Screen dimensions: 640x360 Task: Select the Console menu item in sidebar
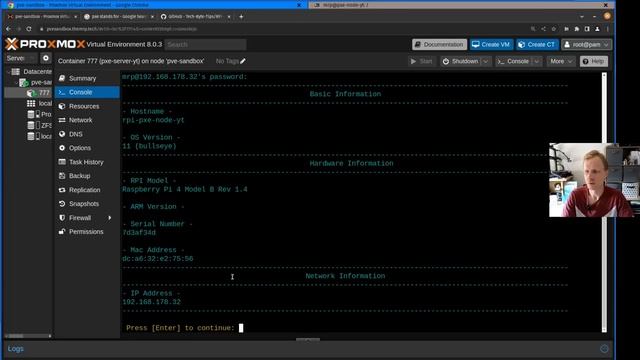click(x=87, y=92)
